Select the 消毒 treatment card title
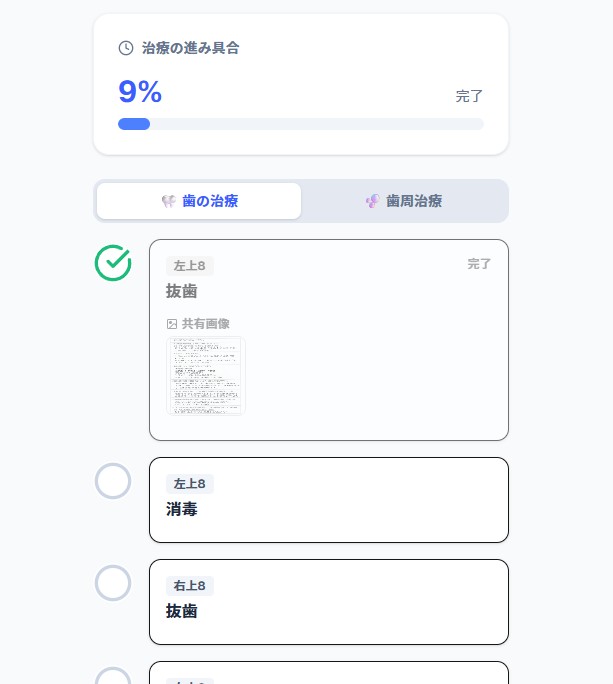 click(x=182, y=509)
